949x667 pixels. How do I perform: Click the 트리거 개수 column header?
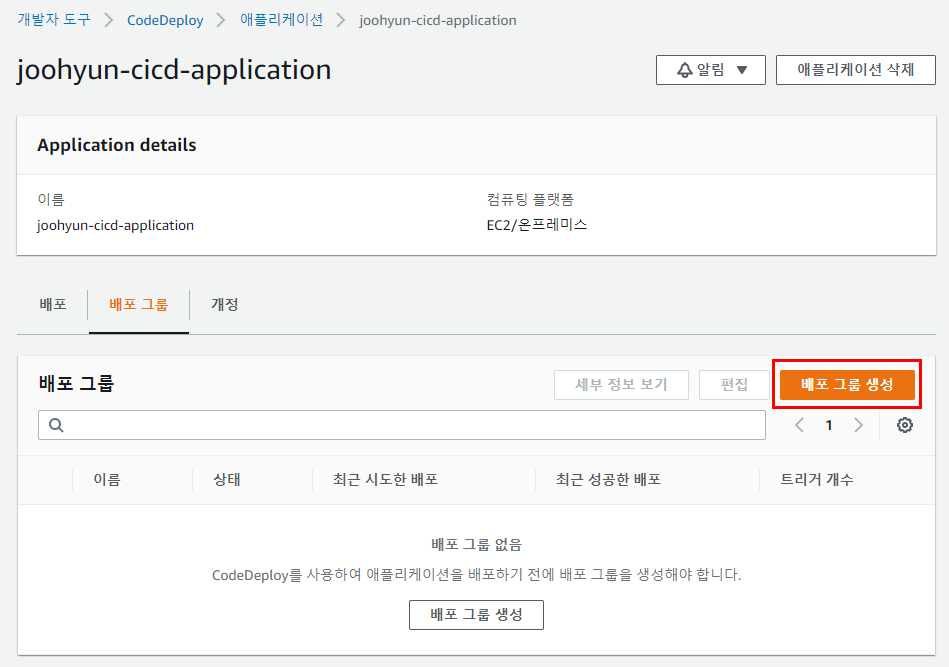click(816, 479)
